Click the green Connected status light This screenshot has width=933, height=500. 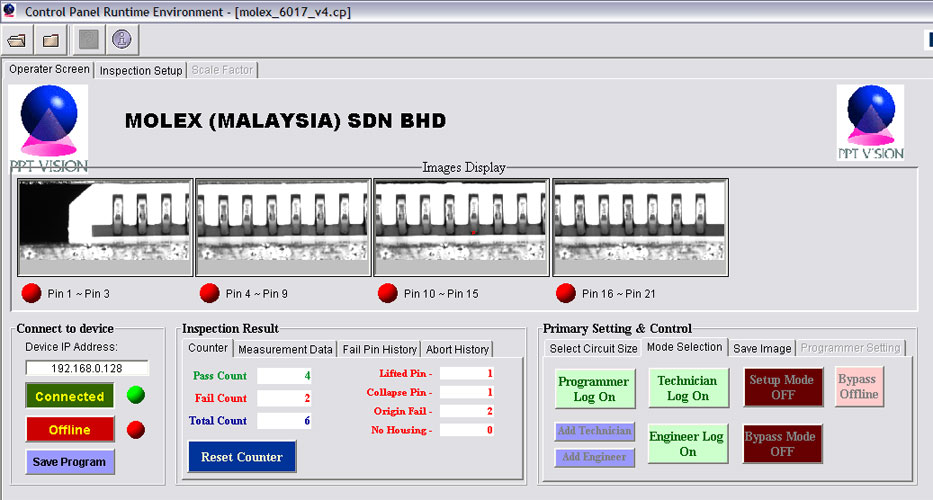136,396
